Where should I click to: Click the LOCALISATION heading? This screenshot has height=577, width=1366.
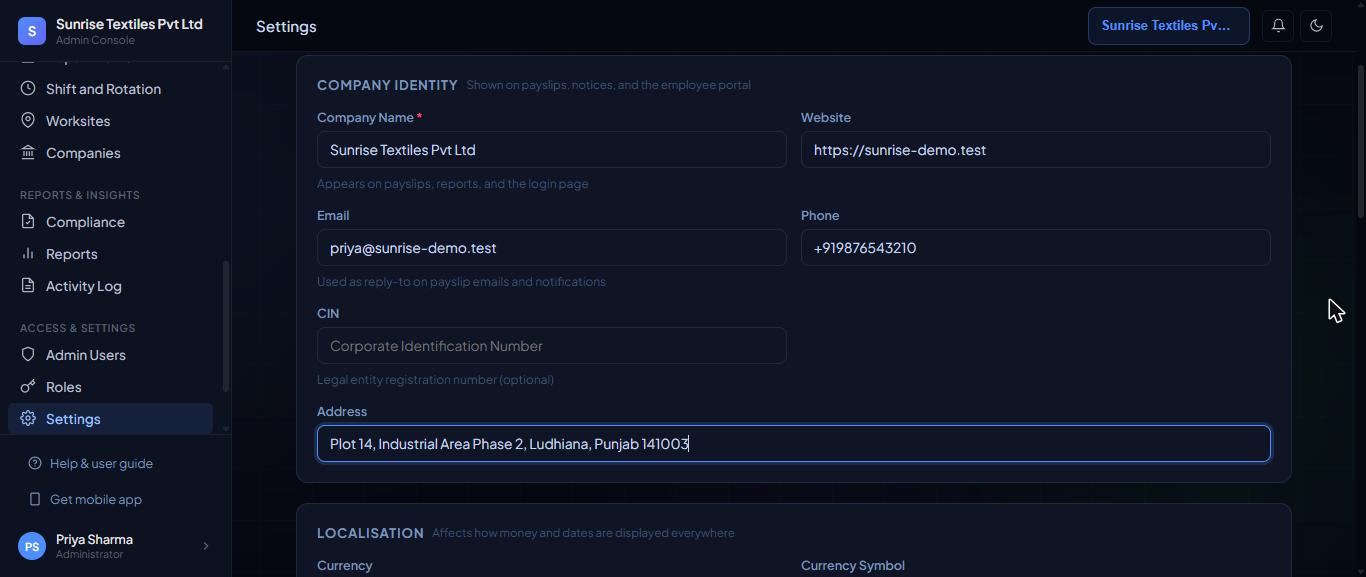[370, 533]
